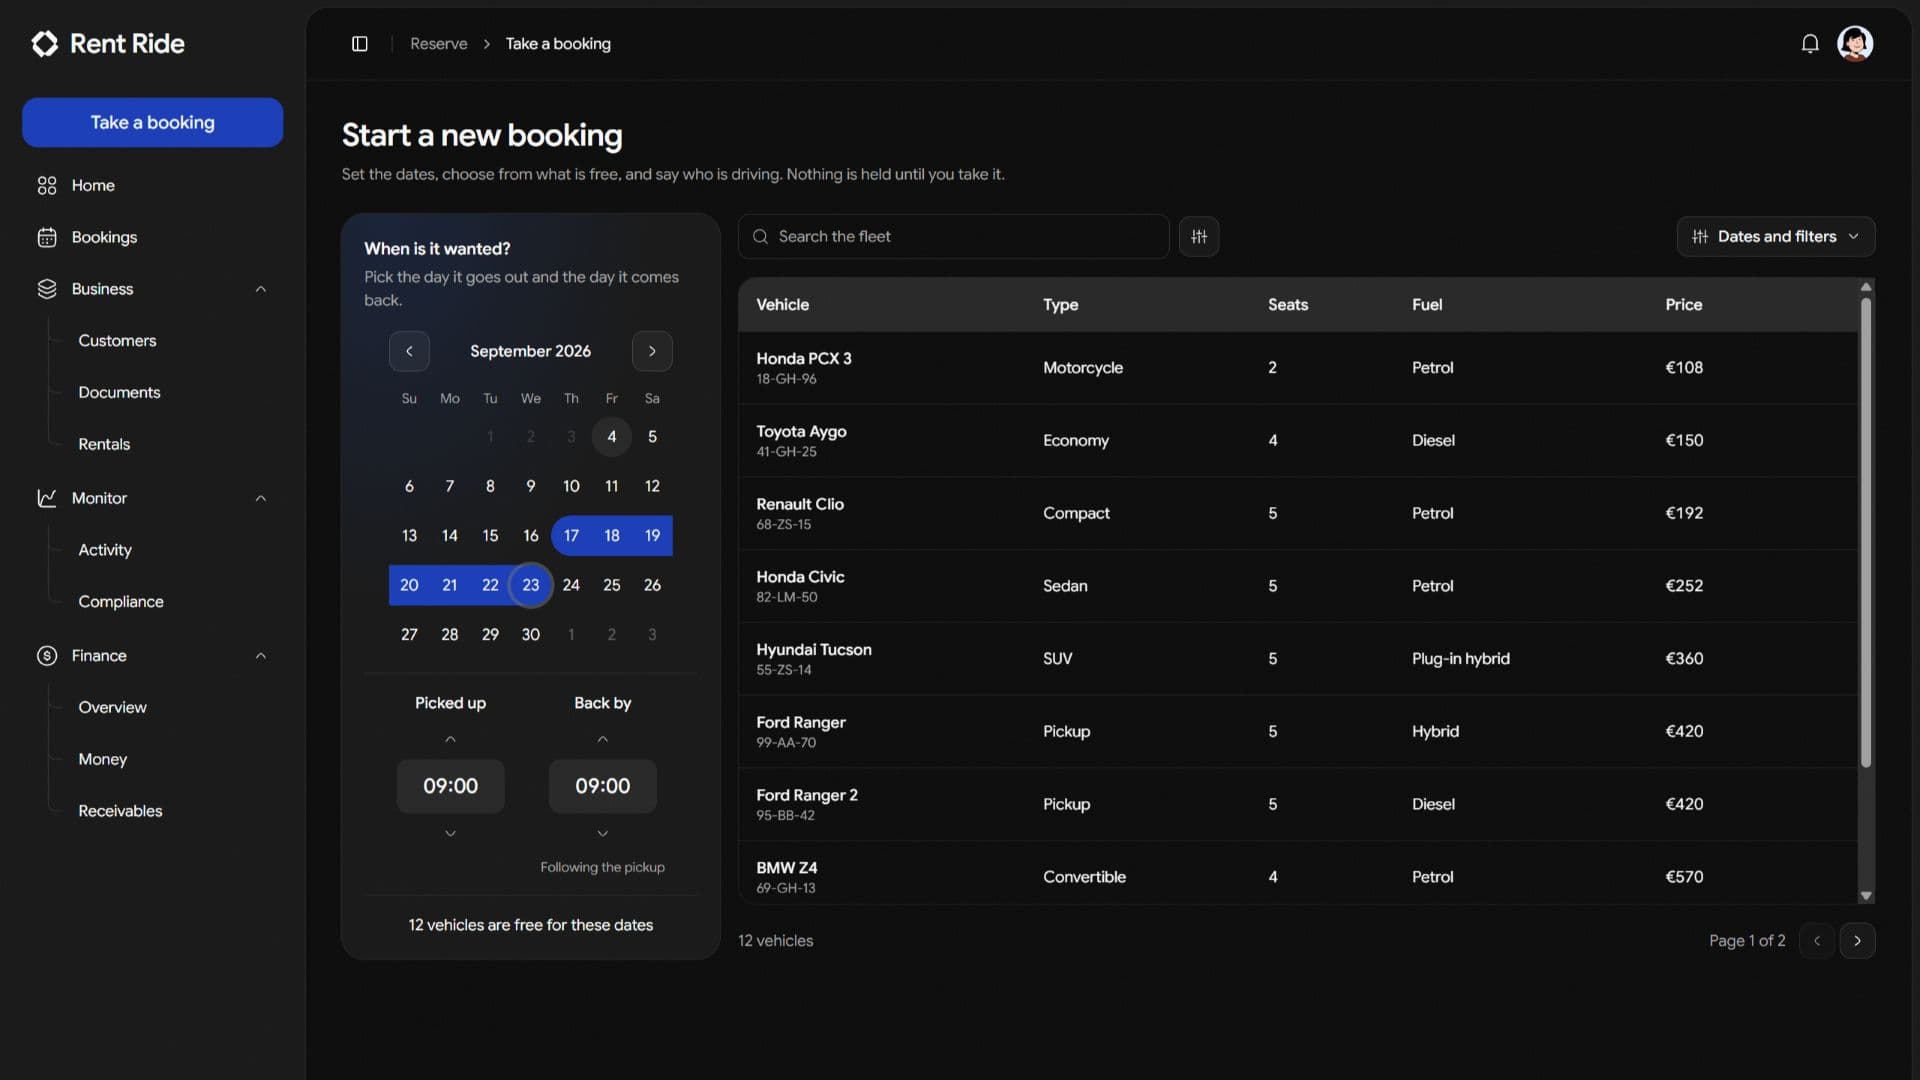Select the Ford Ranger 2 row
1920x1080 pixels.
pyautogui.click(x=1297, y=804)
